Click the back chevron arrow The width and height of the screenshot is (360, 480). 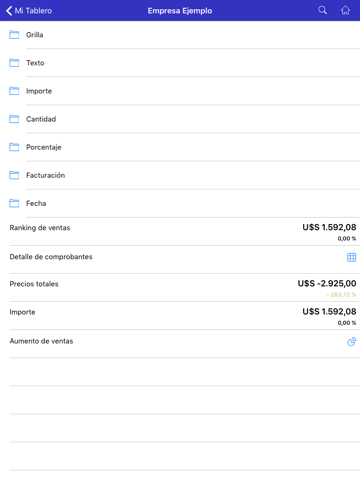click(x=9, y=11)
